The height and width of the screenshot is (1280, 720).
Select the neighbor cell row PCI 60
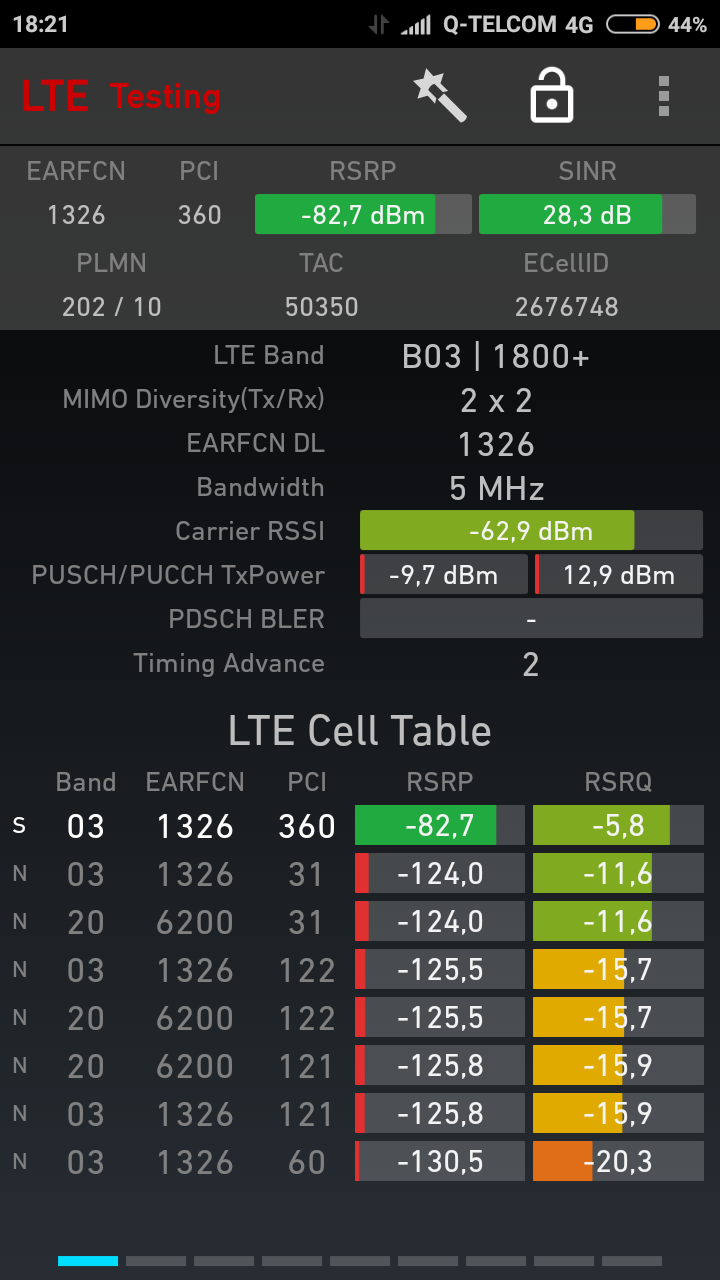coord(306,1162)
